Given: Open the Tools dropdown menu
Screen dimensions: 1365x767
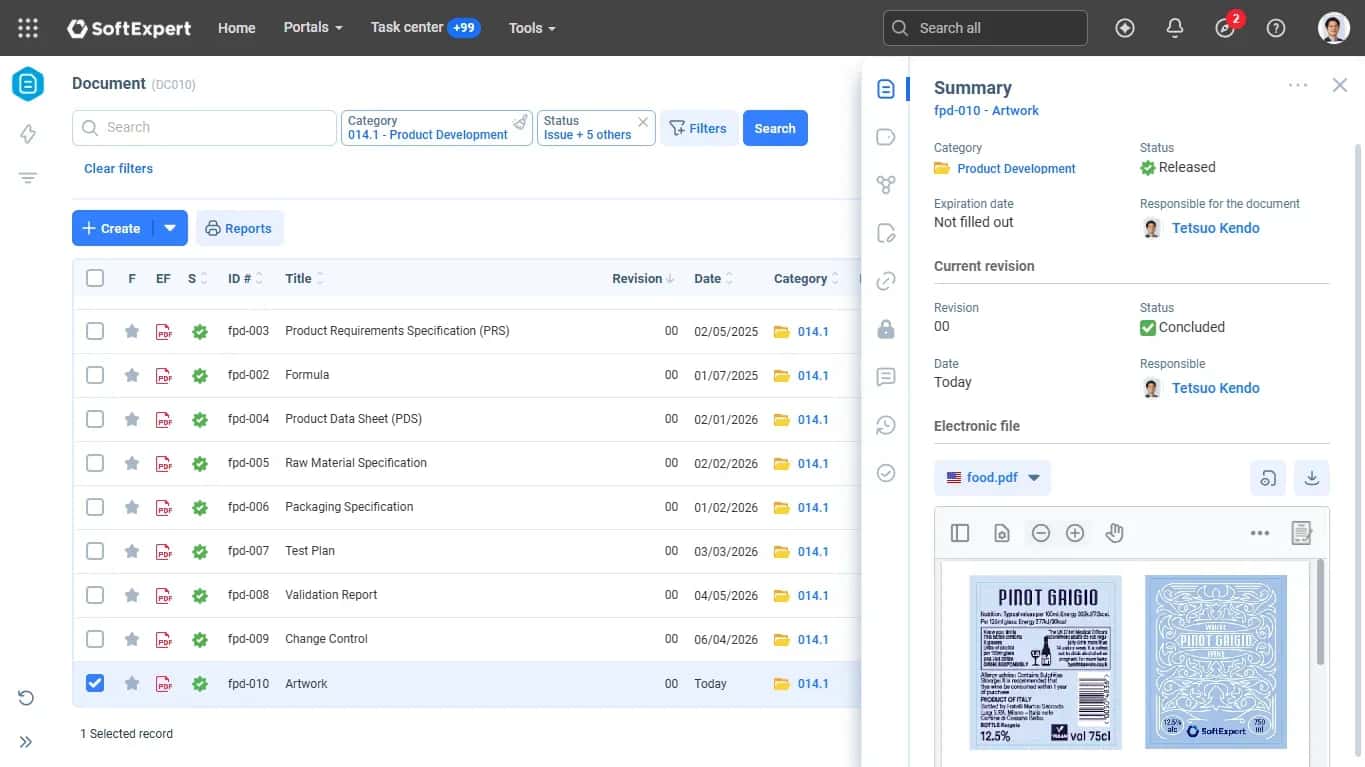Looking at the screenshot, I should coord(532,28).
